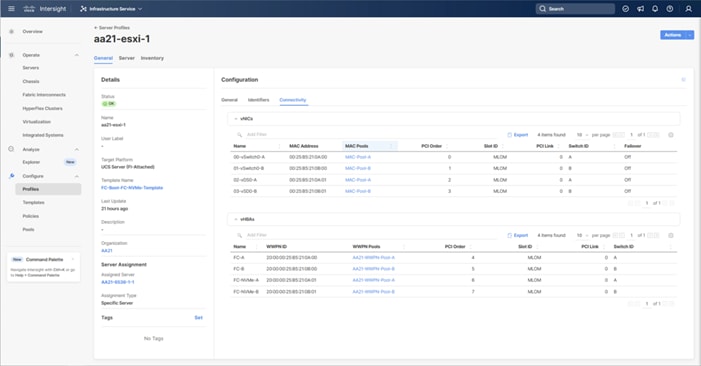Open Templates in the sidebar
Viewport: 701px width, 366px height.
34,202
